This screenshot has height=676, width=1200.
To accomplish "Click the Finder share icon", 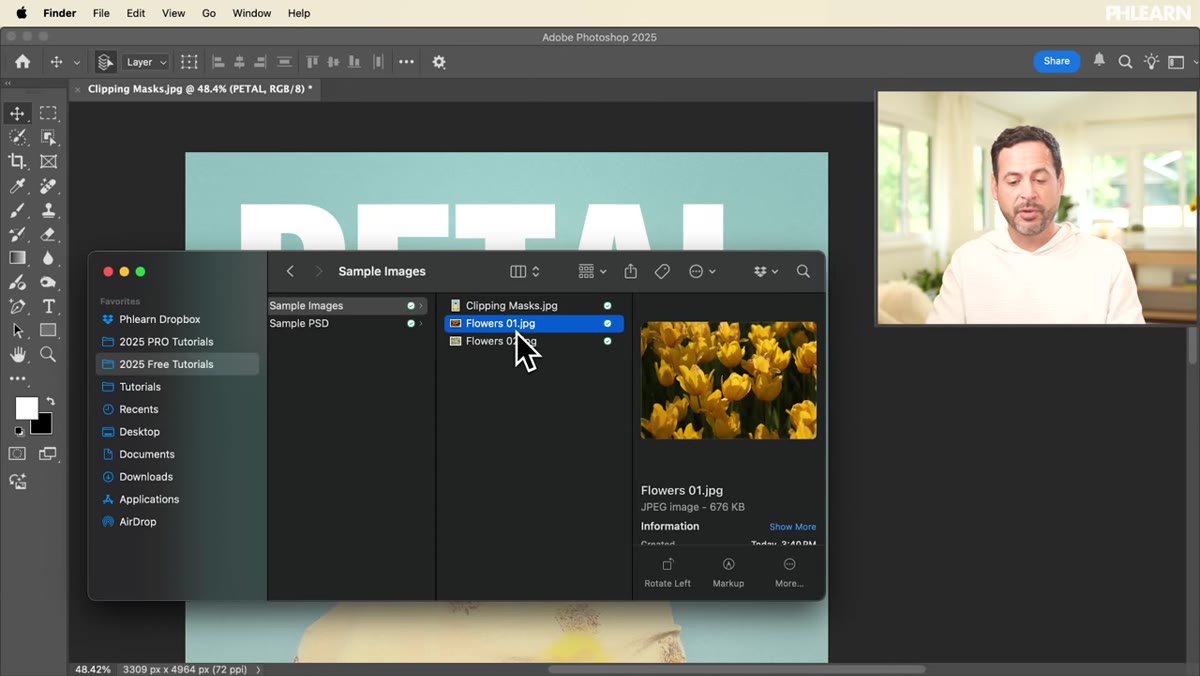I will click(631, 271).
